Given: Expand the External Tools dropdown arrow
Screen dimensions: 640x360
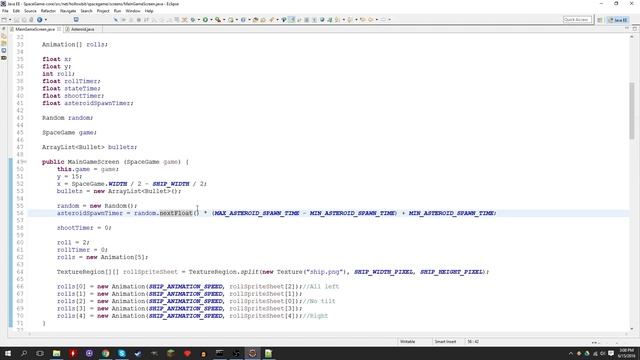Looking at the screenshot, I should pyautogui.click(x=224, y=20).
